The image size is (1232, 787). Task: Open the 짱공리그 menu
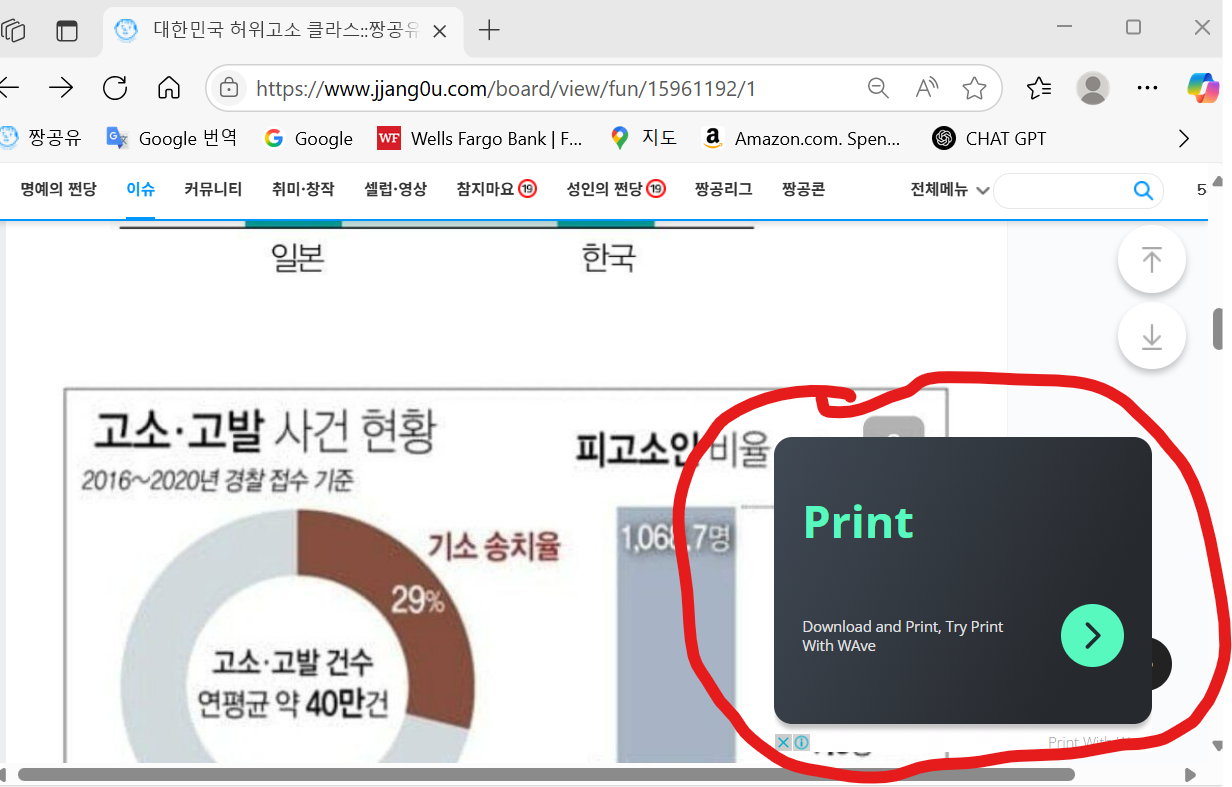pyautogui.click(x=723, y=189)
